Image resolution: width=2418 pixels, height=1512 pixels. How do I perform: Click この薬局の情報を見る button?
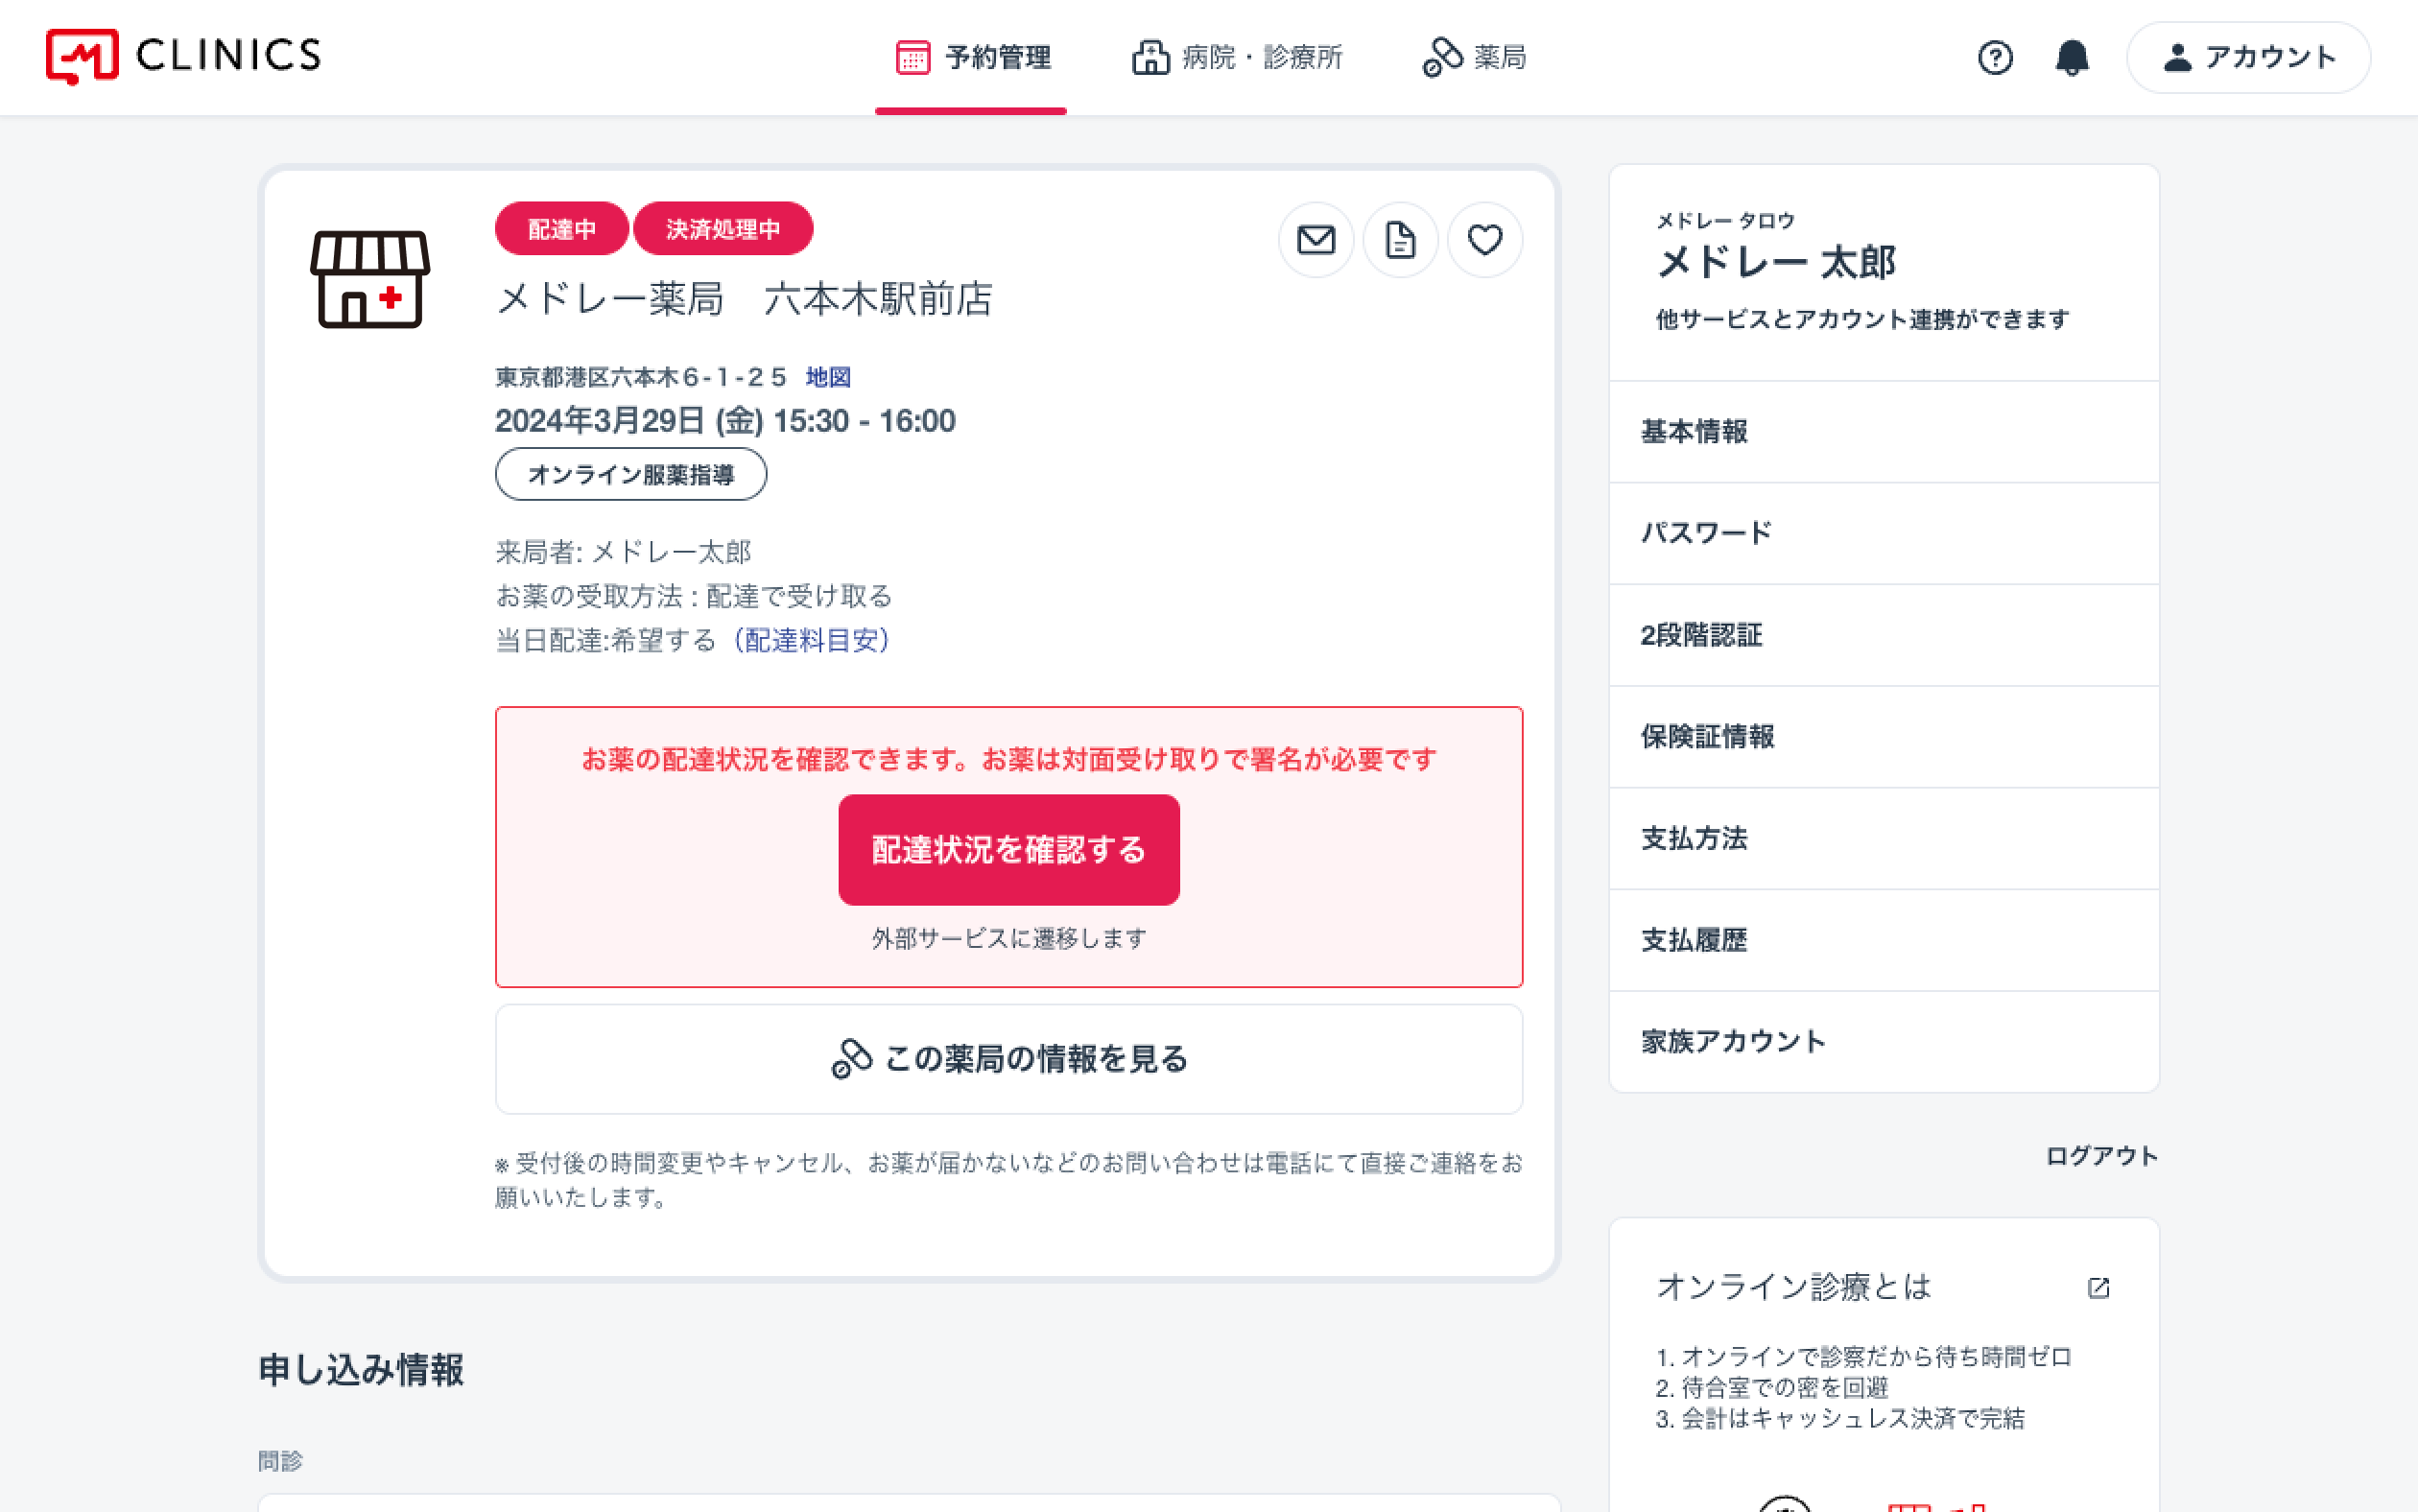[1009, 1058]
